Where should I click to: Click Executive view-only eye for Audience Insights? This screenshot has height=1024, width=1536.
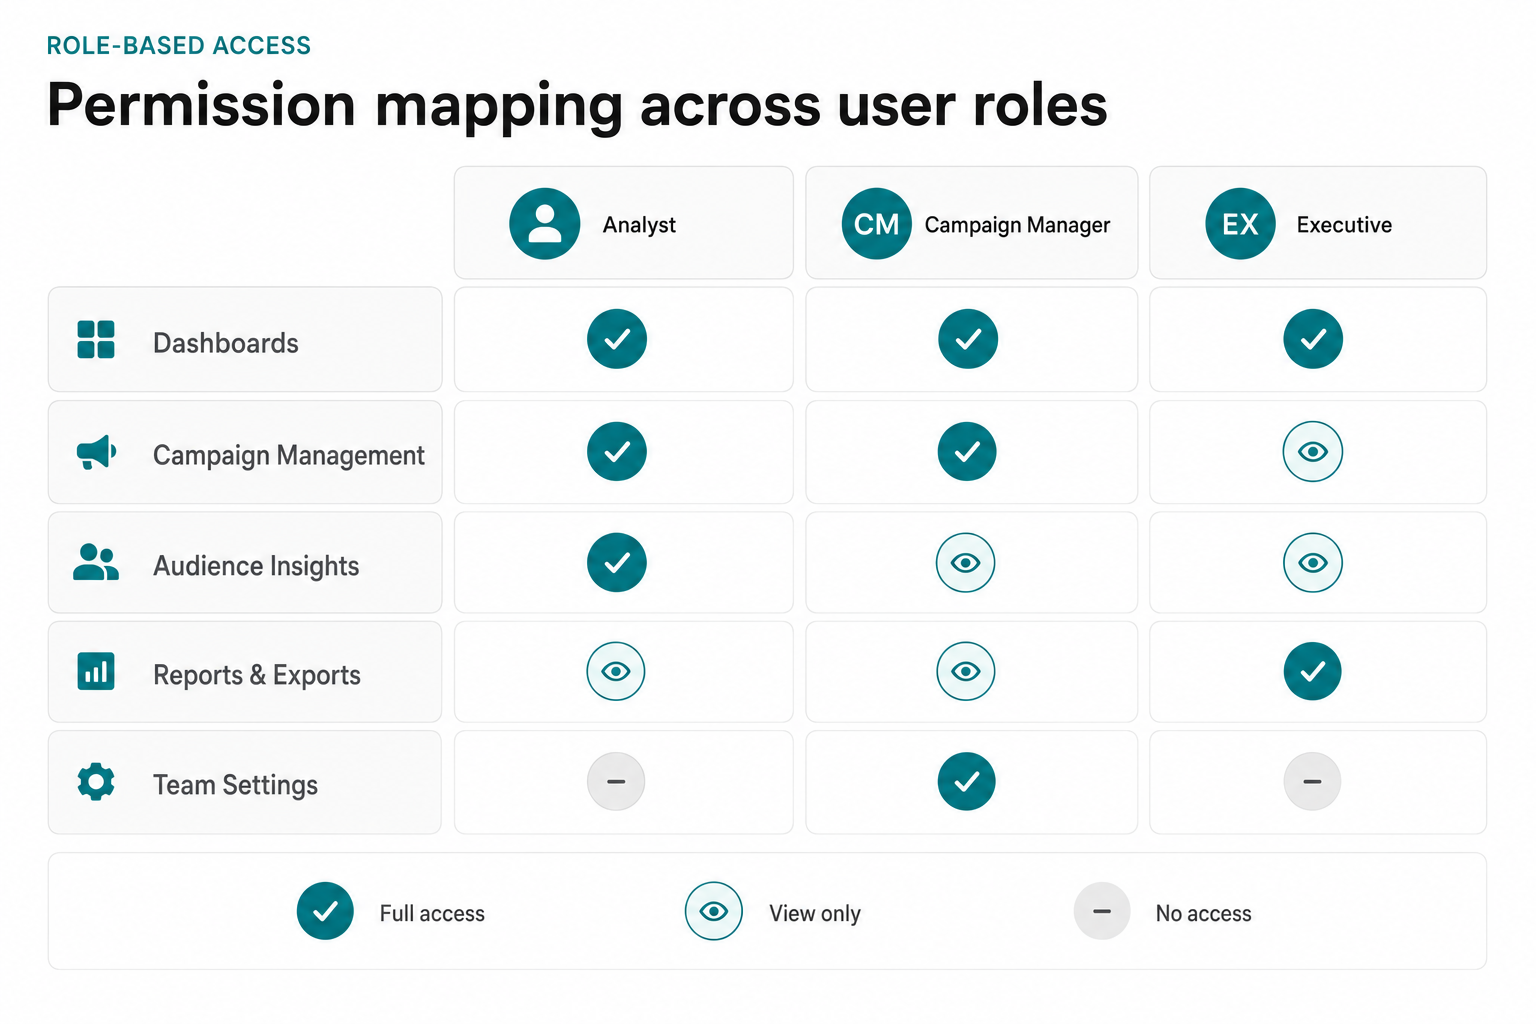pos(1313,562)
